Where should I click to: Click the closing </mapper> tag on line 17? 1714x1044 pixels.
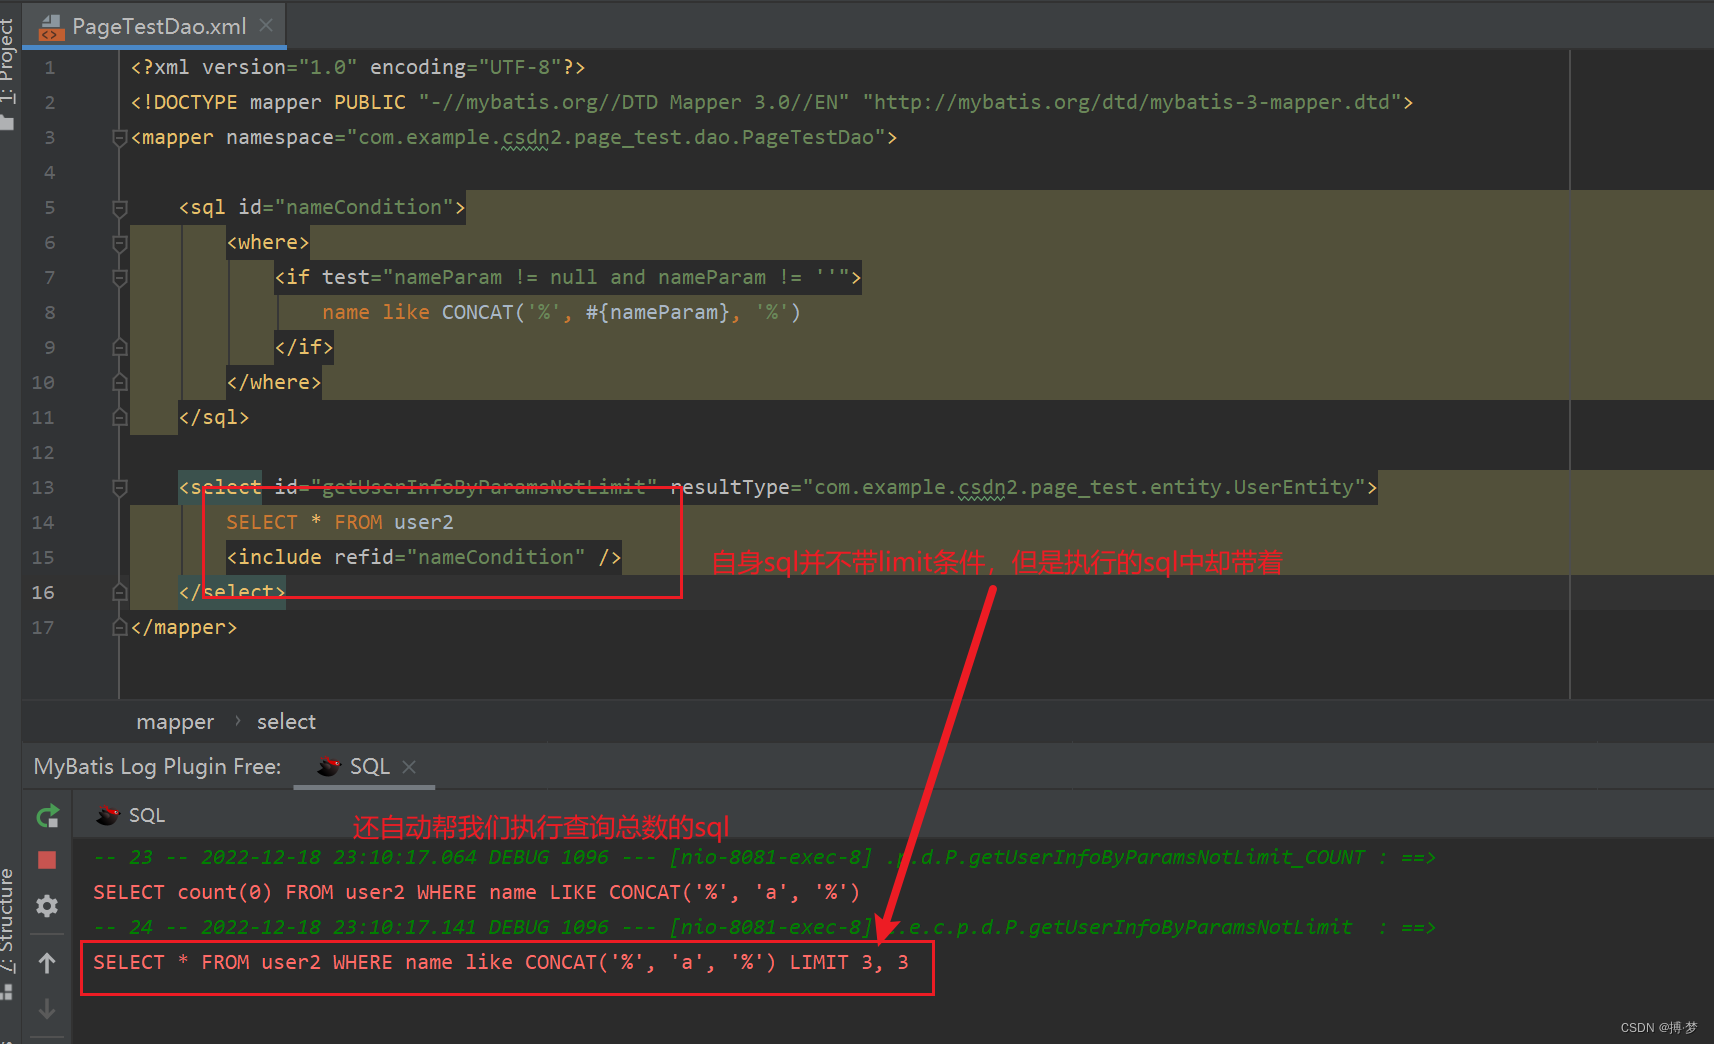pos(184,627)
